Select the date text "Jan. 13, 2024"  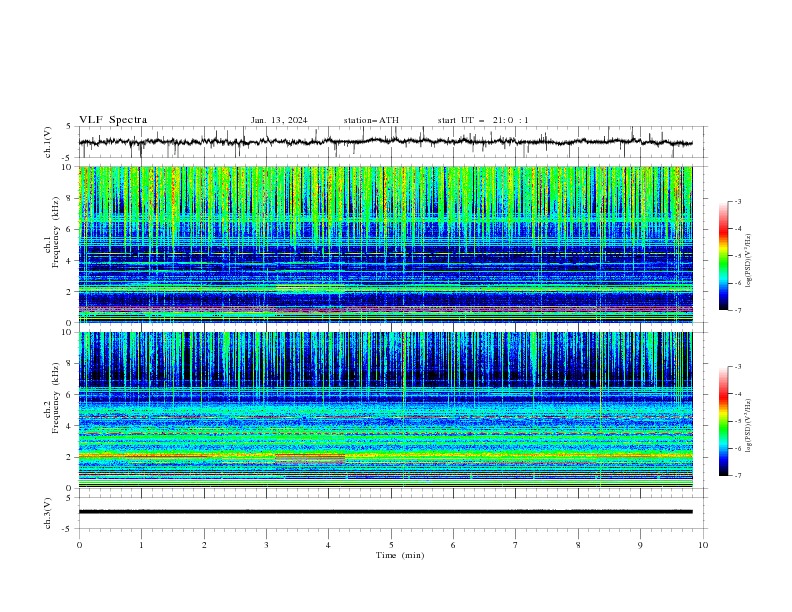pos(279,120)
